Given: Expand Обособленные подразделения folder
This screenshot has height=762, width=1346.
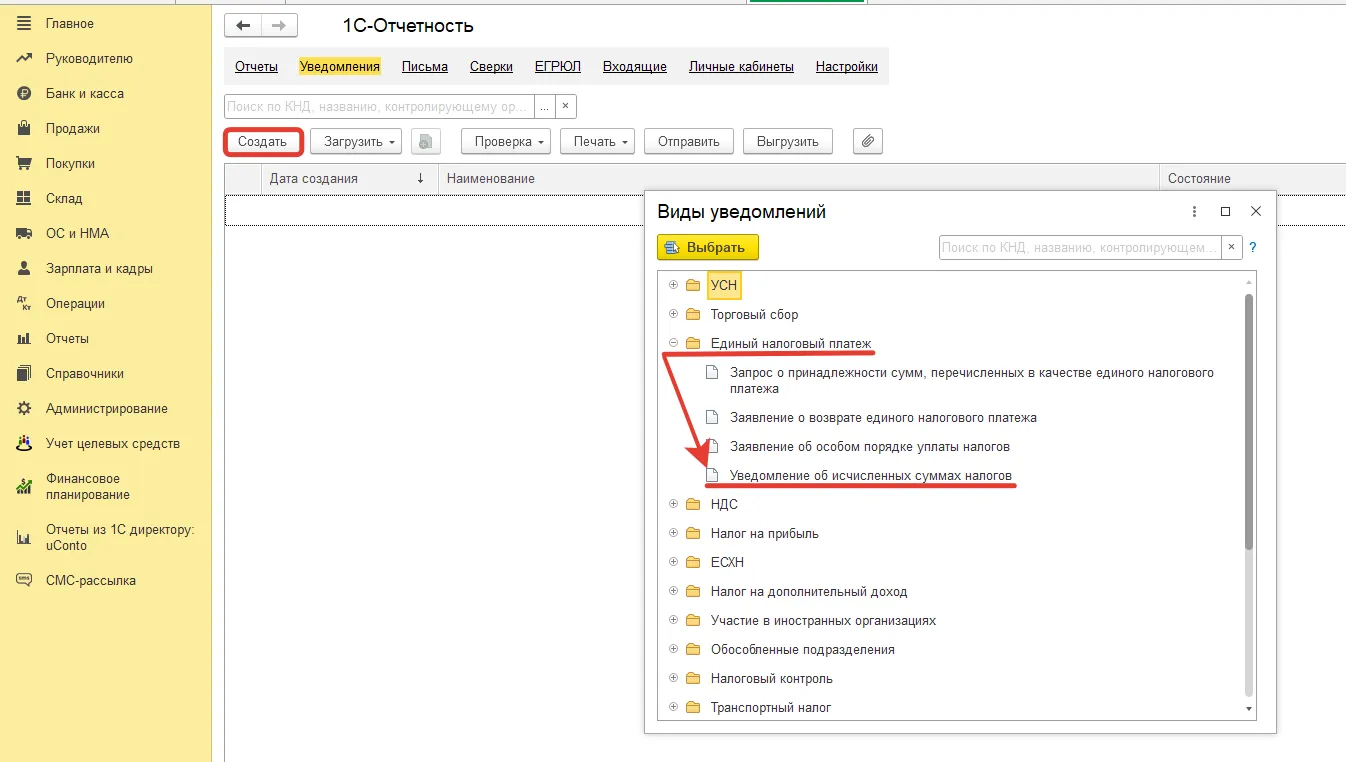Looking at the screenshot, I should click(x=673, y=649).
